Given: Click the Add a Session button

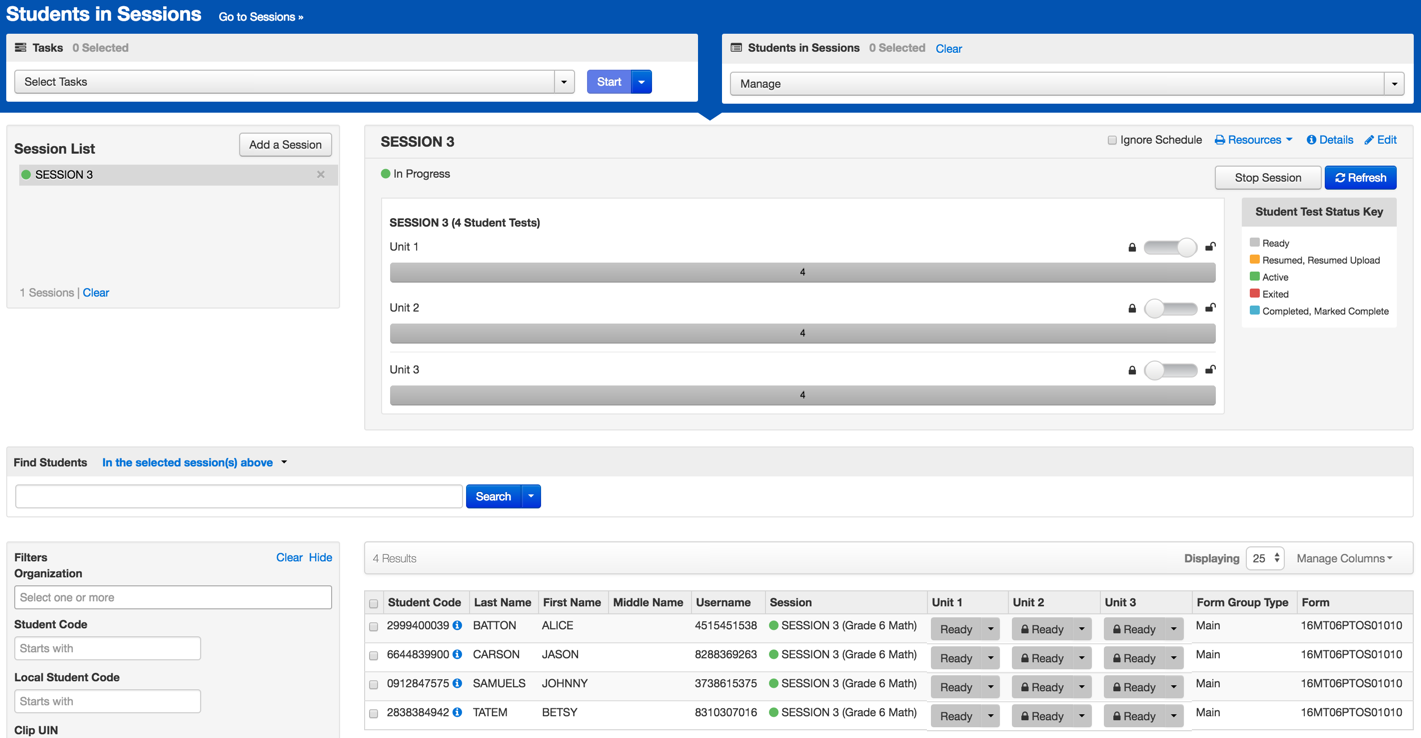Looking at the screenshot, I should click(285, 145).
